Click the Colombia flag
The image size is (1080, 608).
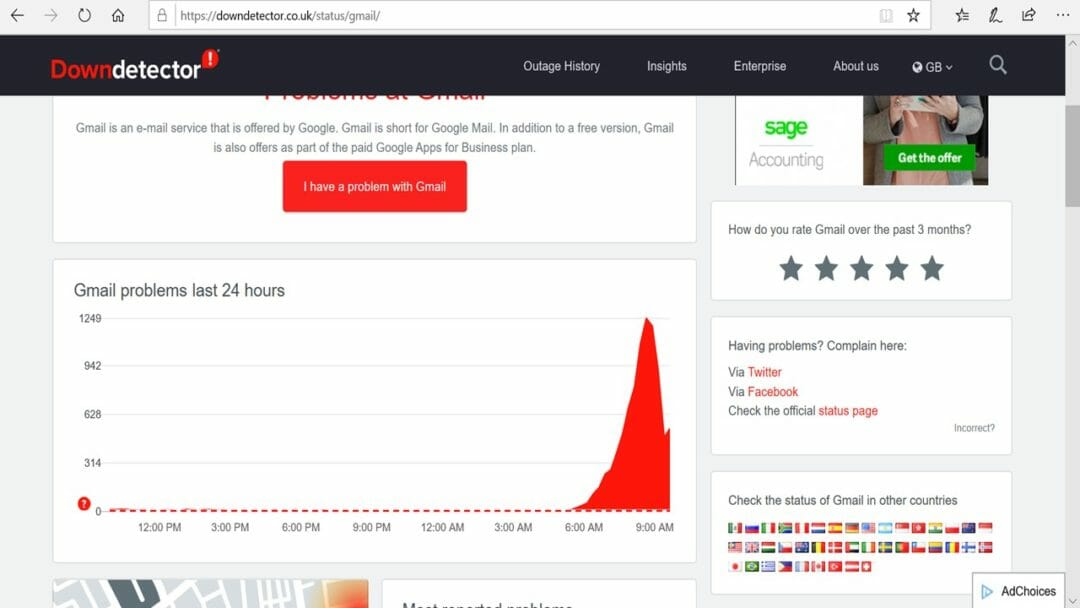(935, 547)
